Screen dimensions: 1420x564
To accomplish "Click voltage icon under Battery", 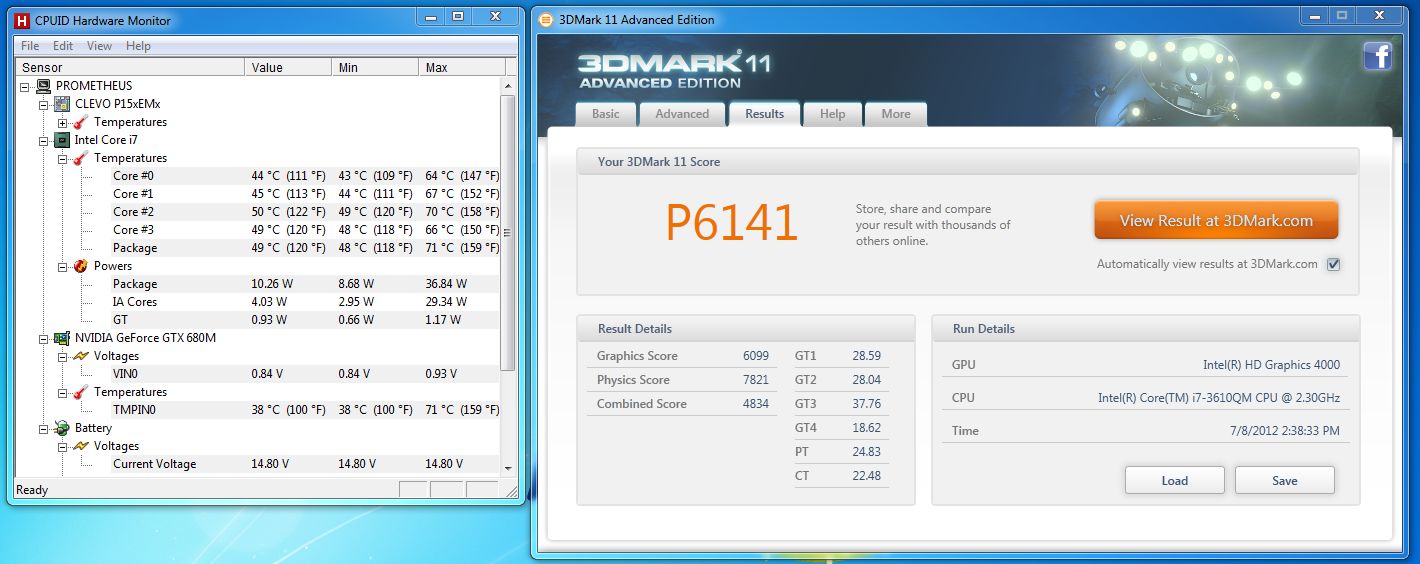I will click(80, 446).
